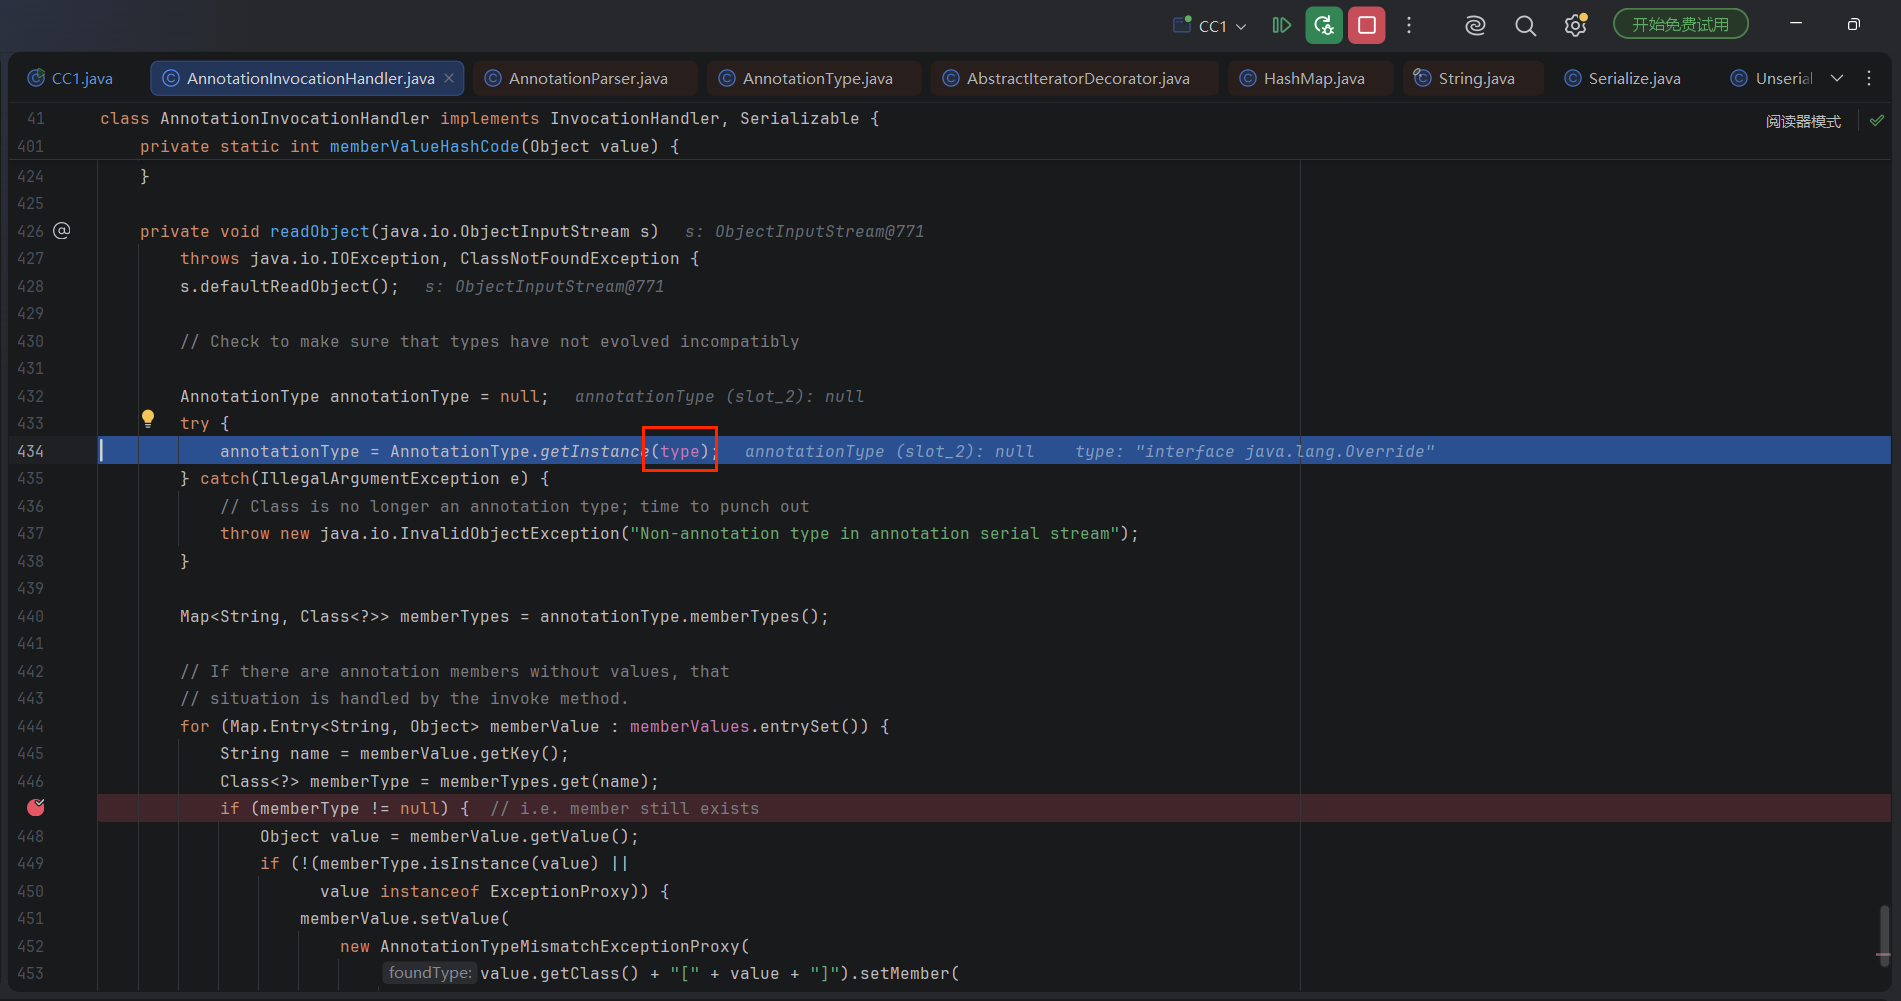This screenshot has width=1901, height=1001.
Task: Minimize the IDE window
Action: click(1796, 24)
